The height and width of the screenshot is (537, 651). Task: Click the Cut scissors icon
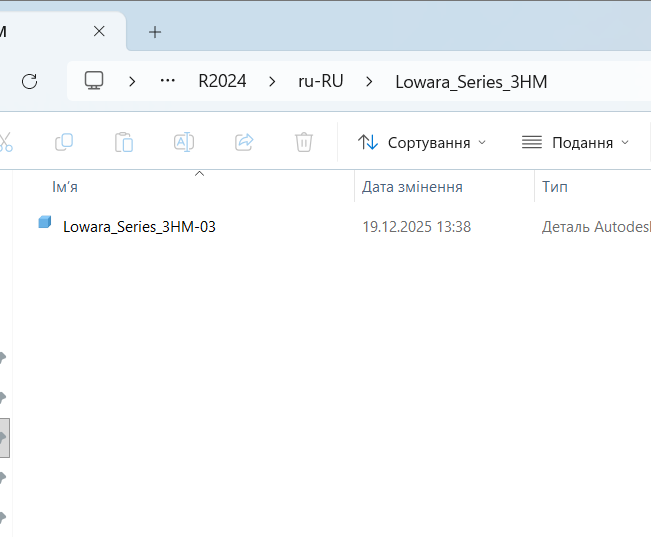5,142
